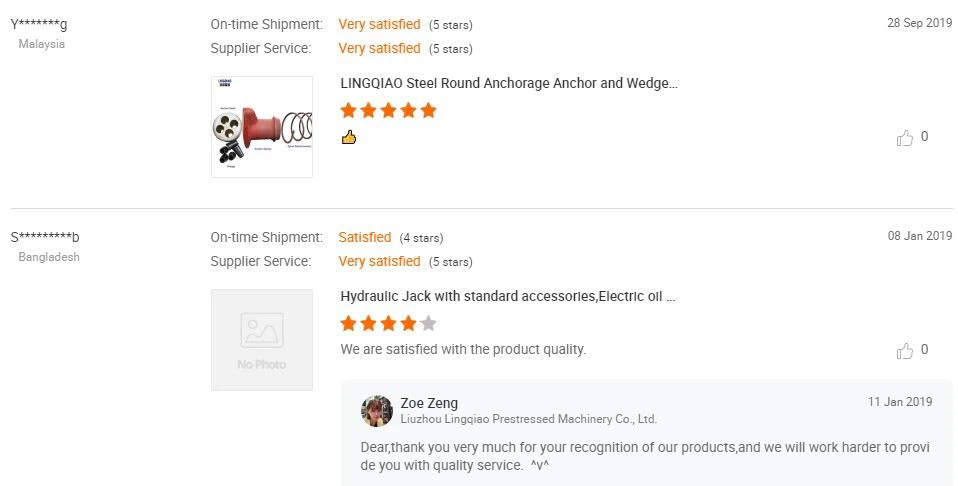Screen dimensions: 958x486
Task: Open Hydraulic Jack with standard accessories link
Action: [508, 296]
